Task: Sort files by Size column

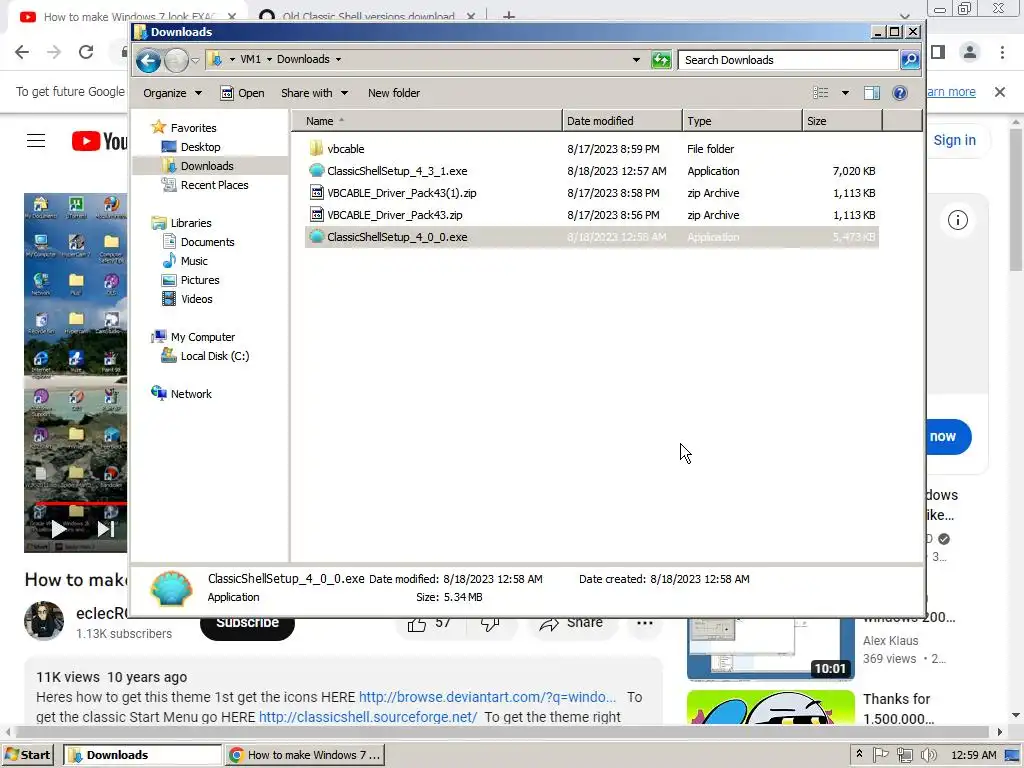Action: (x=842, y=121)
